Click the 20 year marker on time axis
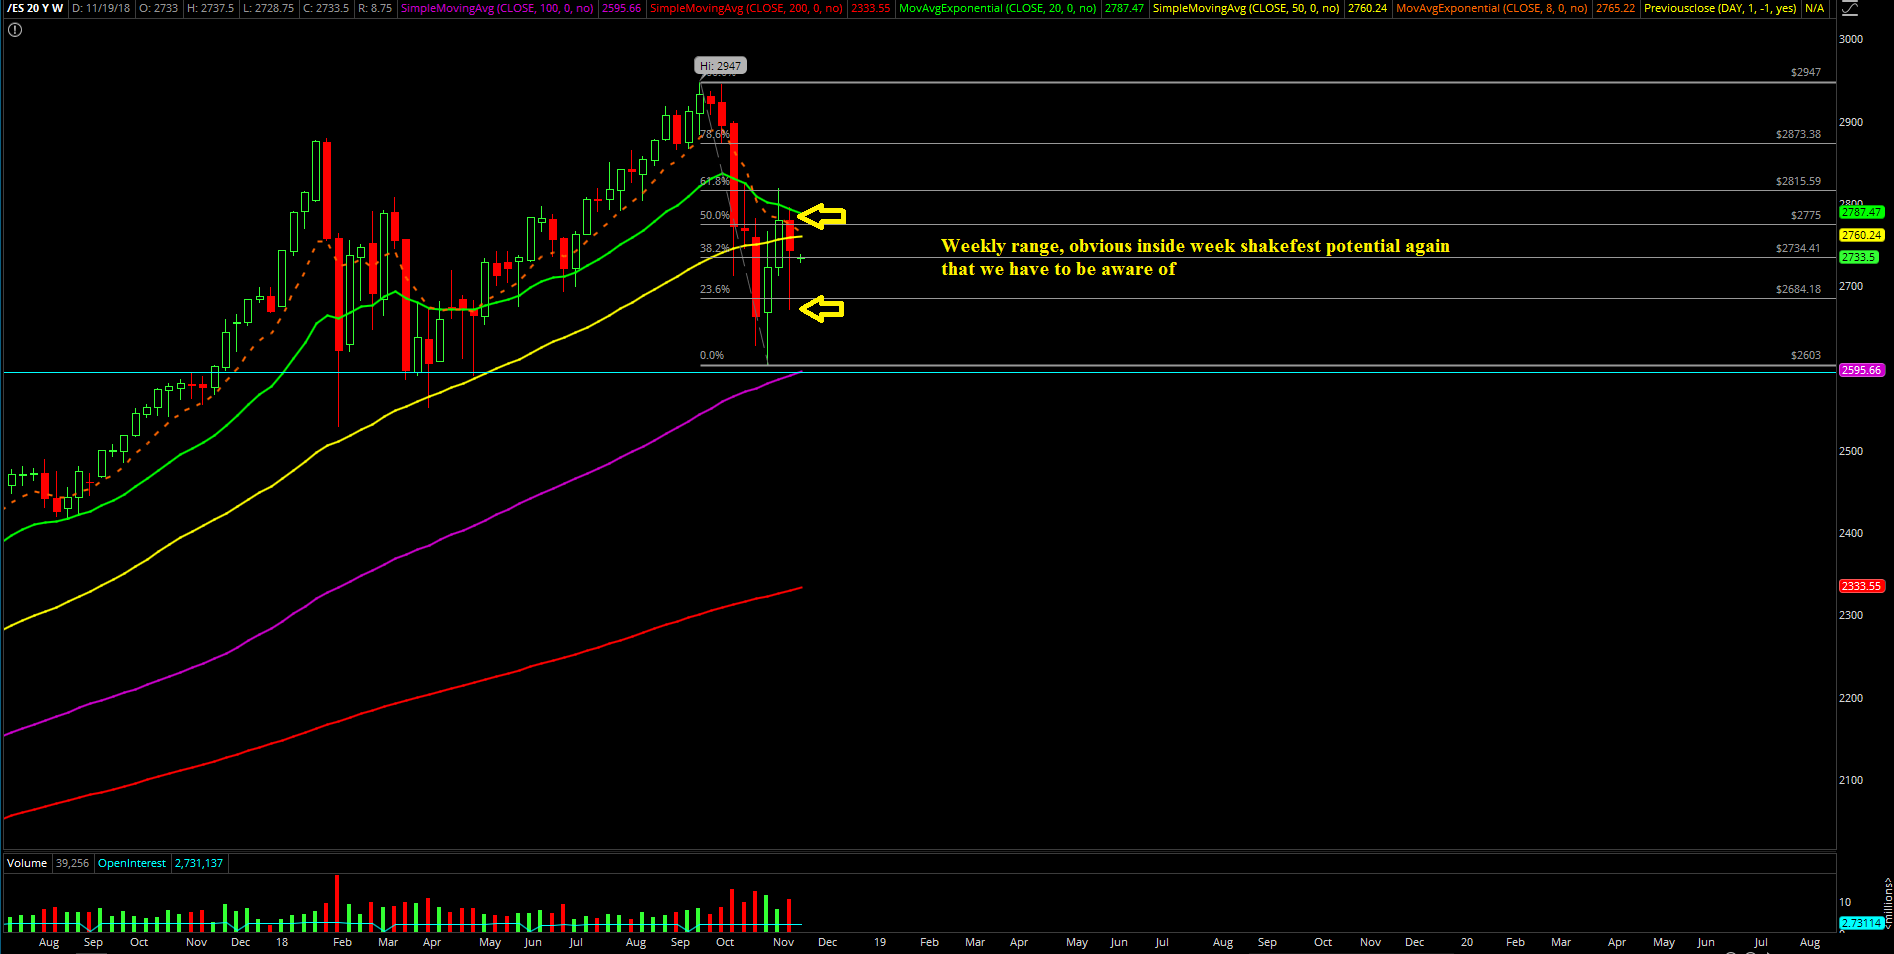Image resolution: width=1894 pixels, height=954 pixels. [x=1467, y=942]
